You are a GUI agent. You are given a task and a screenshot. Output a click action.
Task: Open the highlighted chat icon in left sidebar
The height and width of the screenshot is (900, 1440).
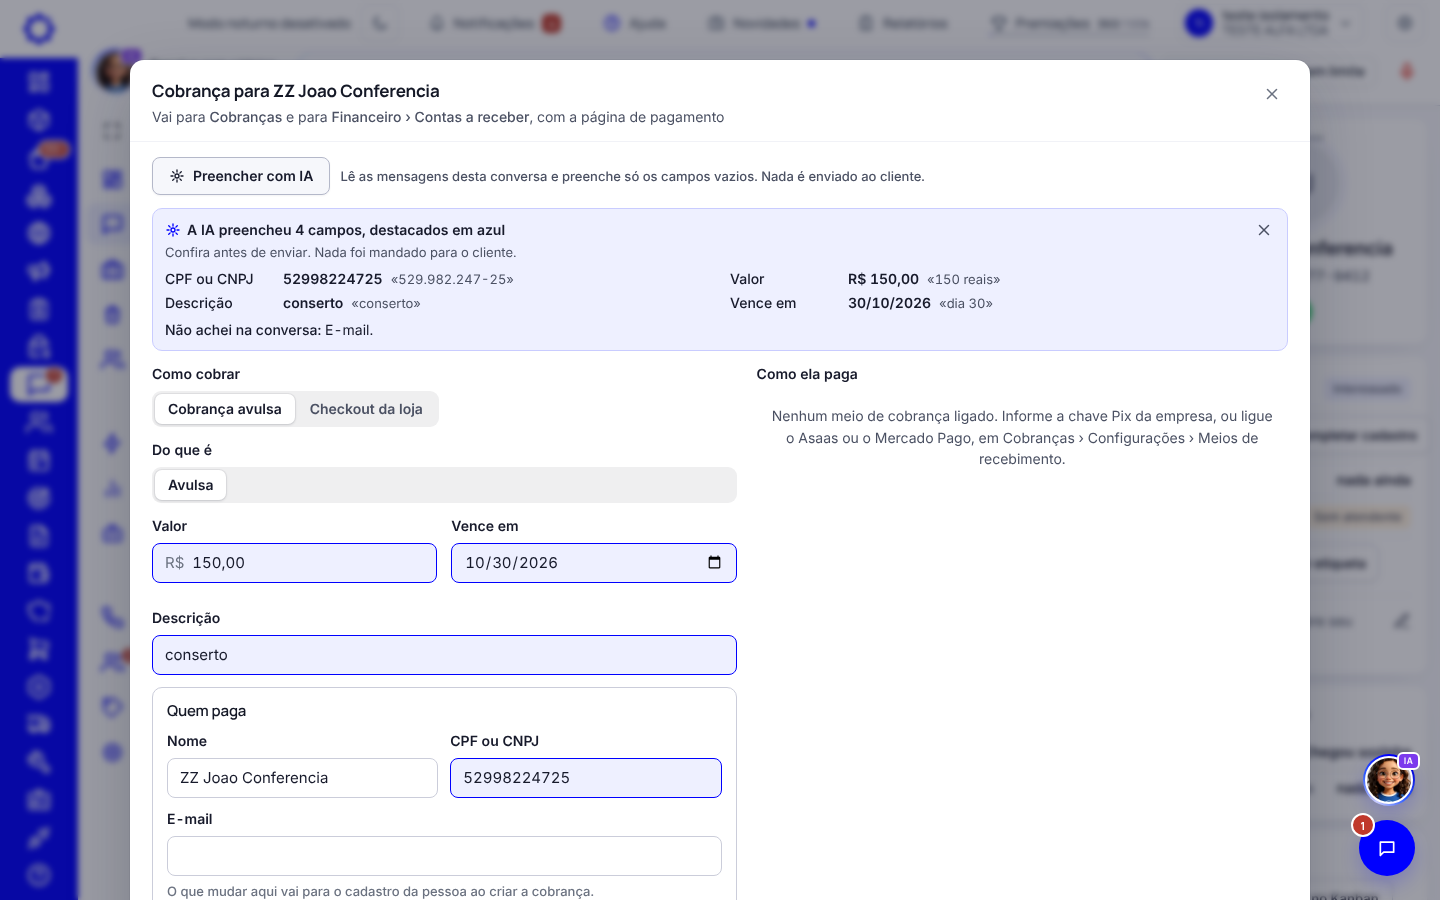(39, 384)
